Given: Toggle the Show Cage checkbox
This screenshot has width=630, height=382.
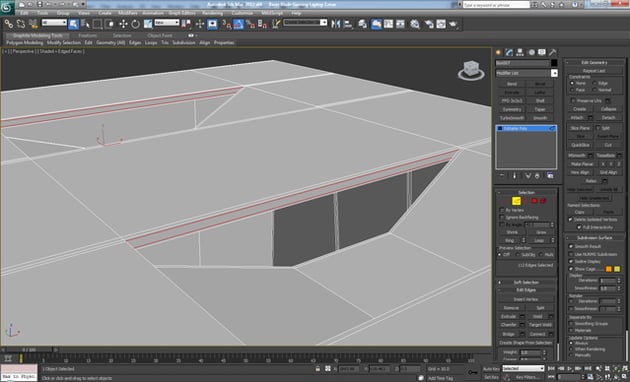Looking at the screenshot, I should click(571, 269).
